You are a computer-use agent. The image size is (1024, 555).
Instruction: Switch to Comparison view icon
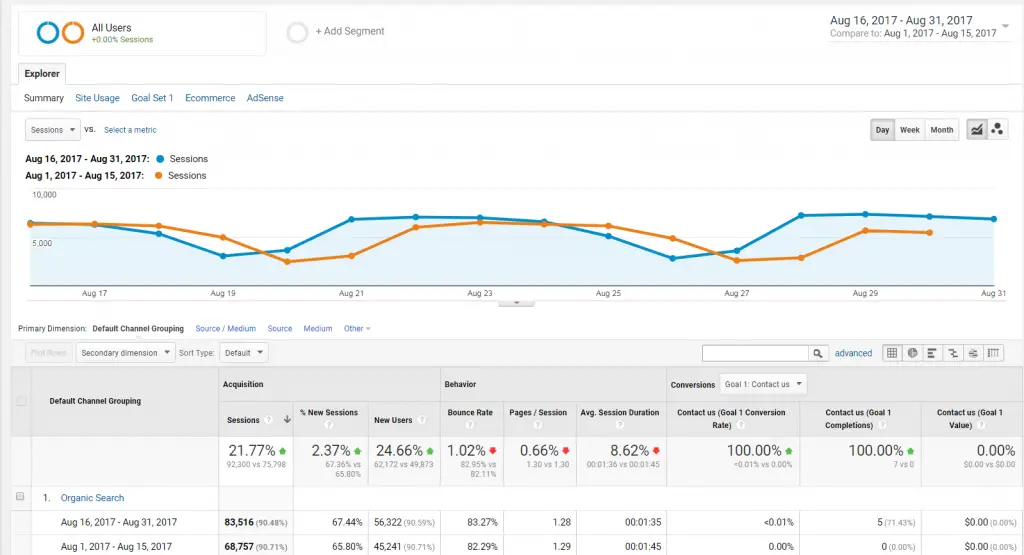pos(953,353)
